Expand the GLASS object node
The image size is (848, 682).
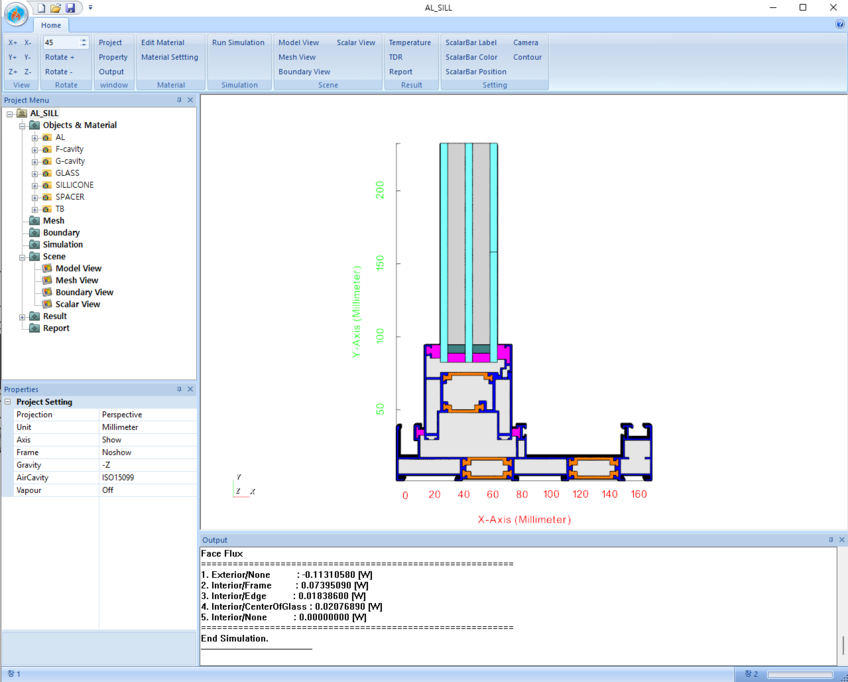(34, 173)
